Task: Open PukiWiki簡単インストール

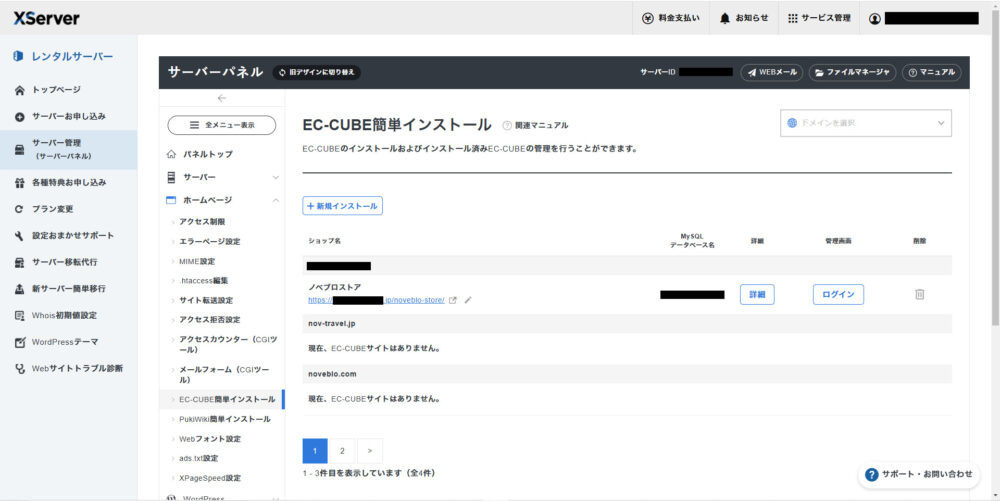Action: (224, 419)
